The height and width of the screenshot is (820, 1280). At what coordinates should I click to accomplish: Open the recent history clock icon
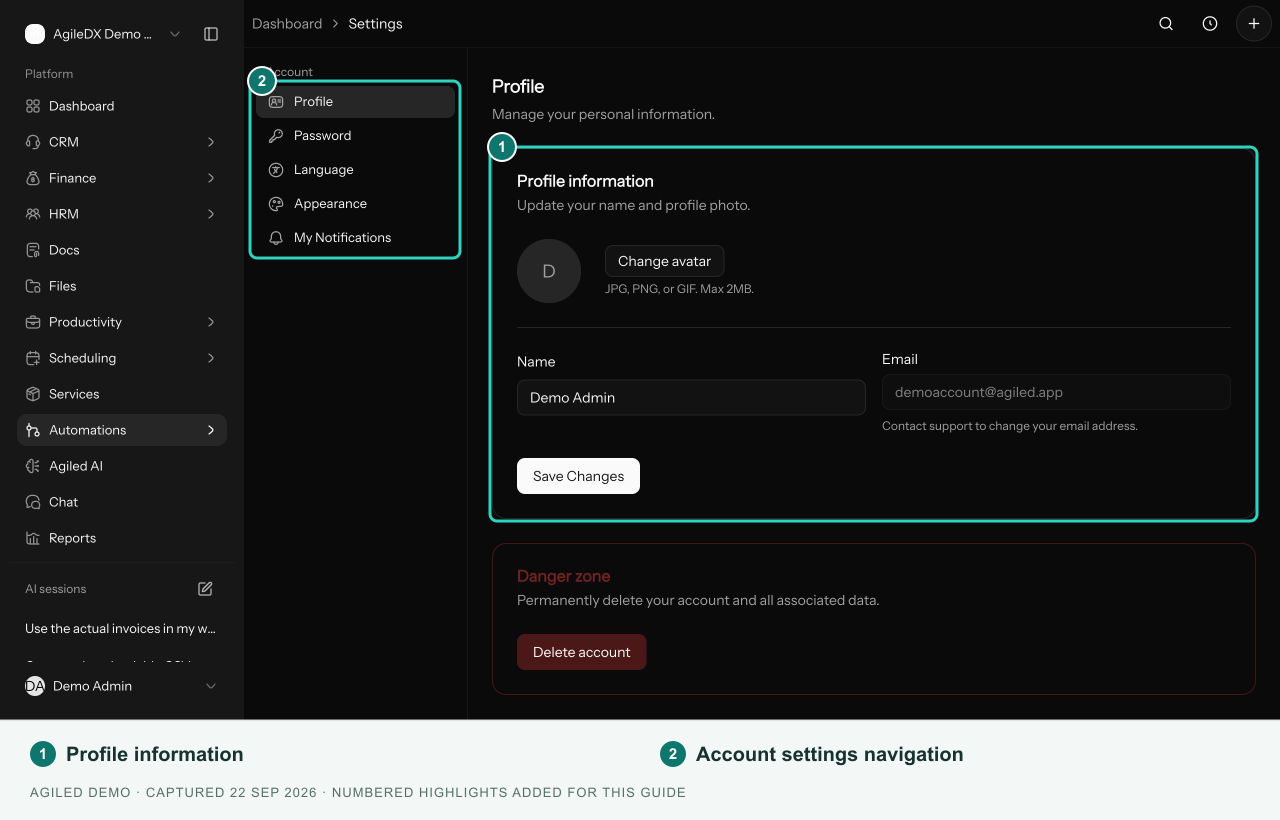1210,24
